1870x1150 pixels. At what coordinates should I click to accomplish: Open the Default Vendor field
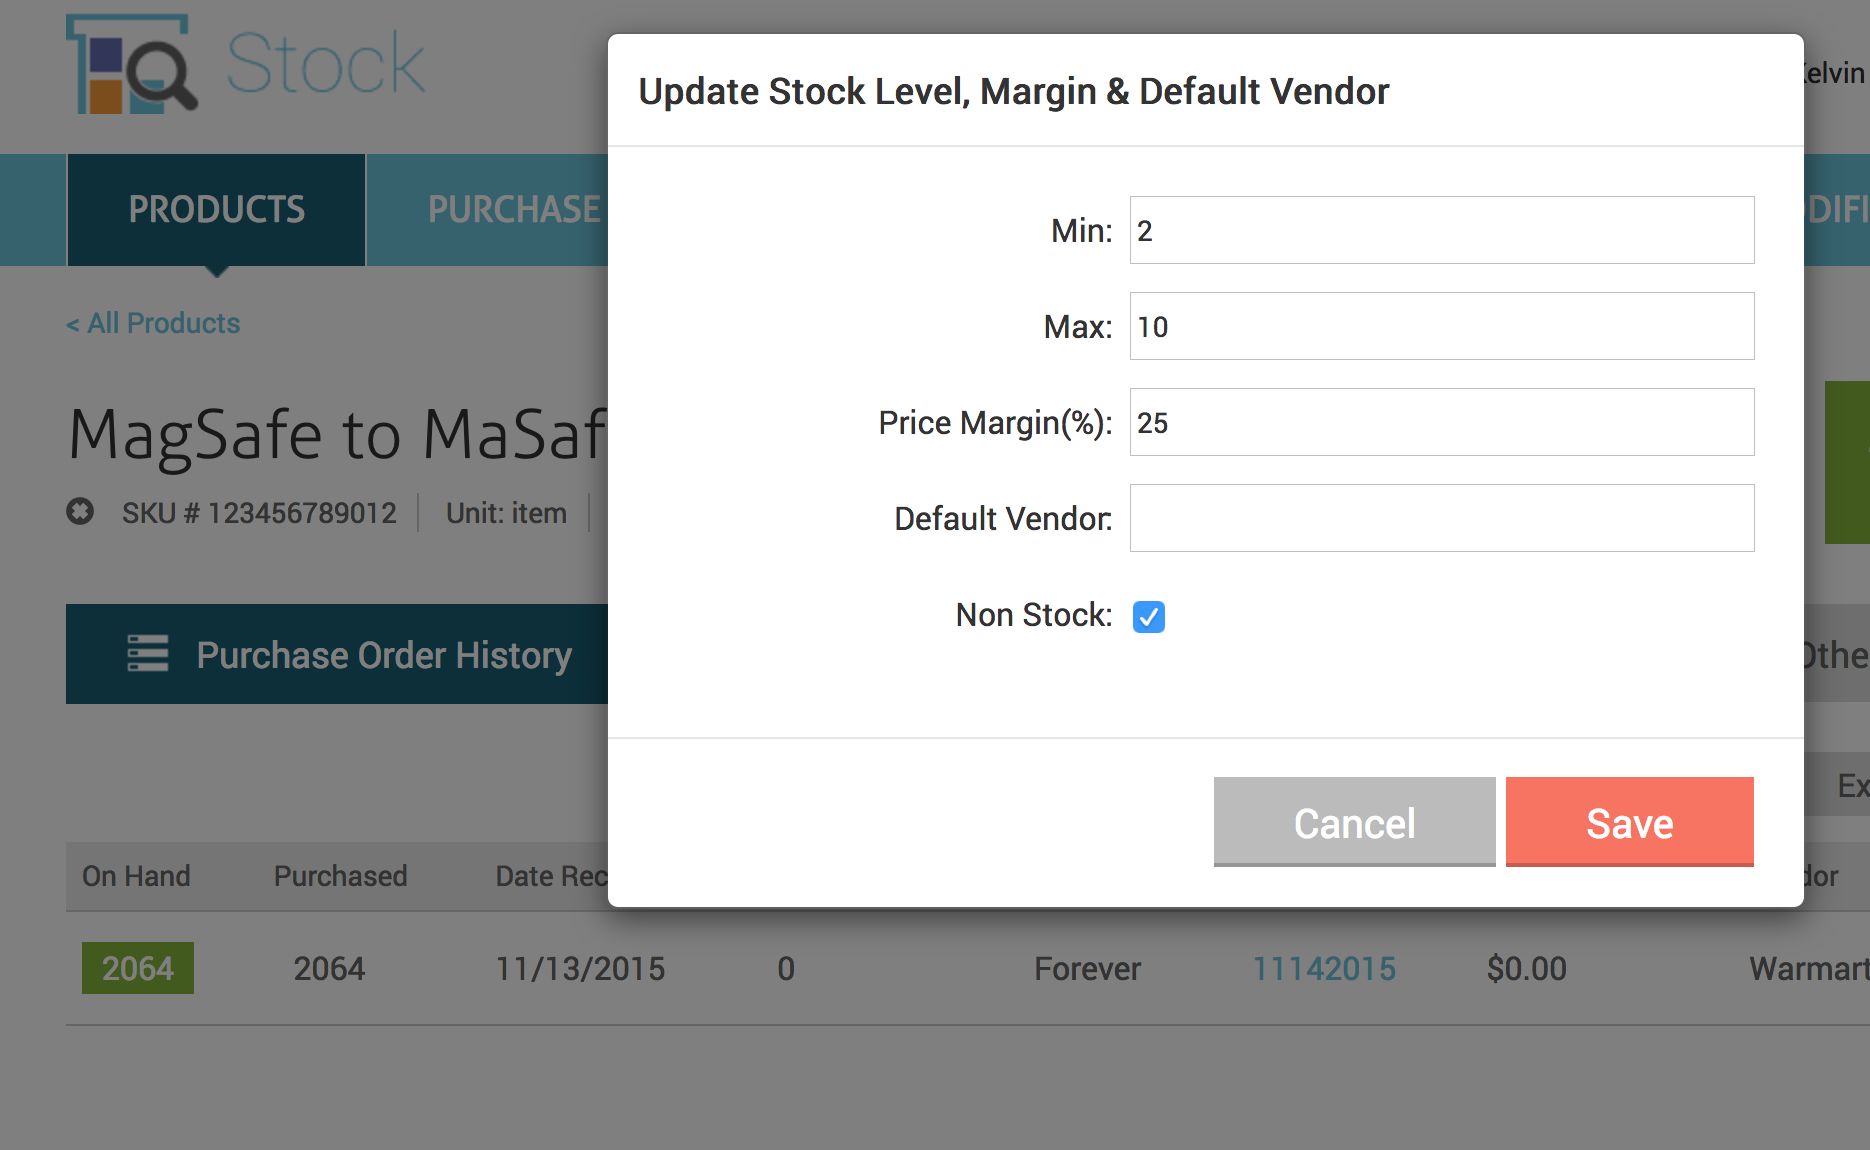coord(1442,518)
